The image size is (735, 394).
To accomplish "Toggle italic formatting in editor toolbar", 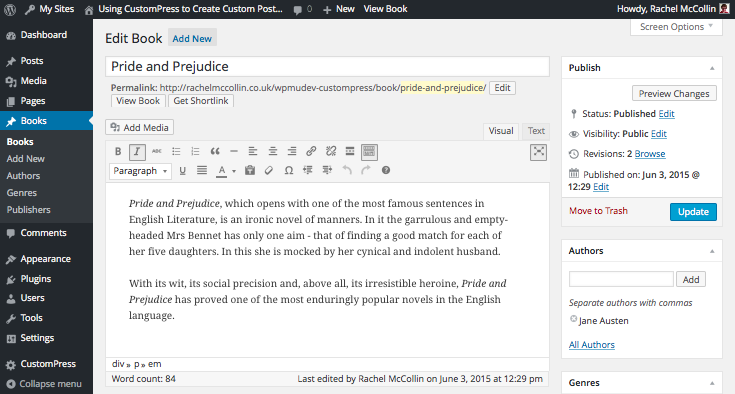I will pyautogui.click(x=137, y=151).
